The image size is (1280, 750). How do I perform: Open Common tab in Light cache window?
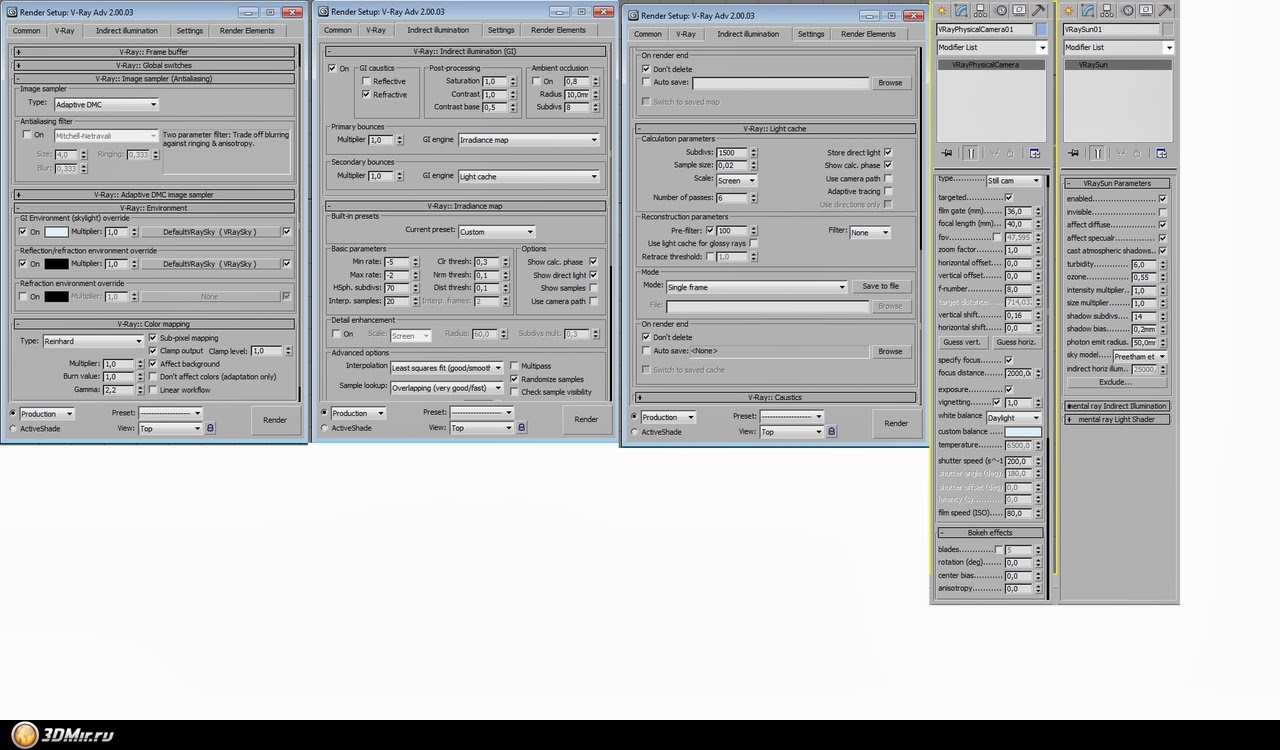[648, 34]
